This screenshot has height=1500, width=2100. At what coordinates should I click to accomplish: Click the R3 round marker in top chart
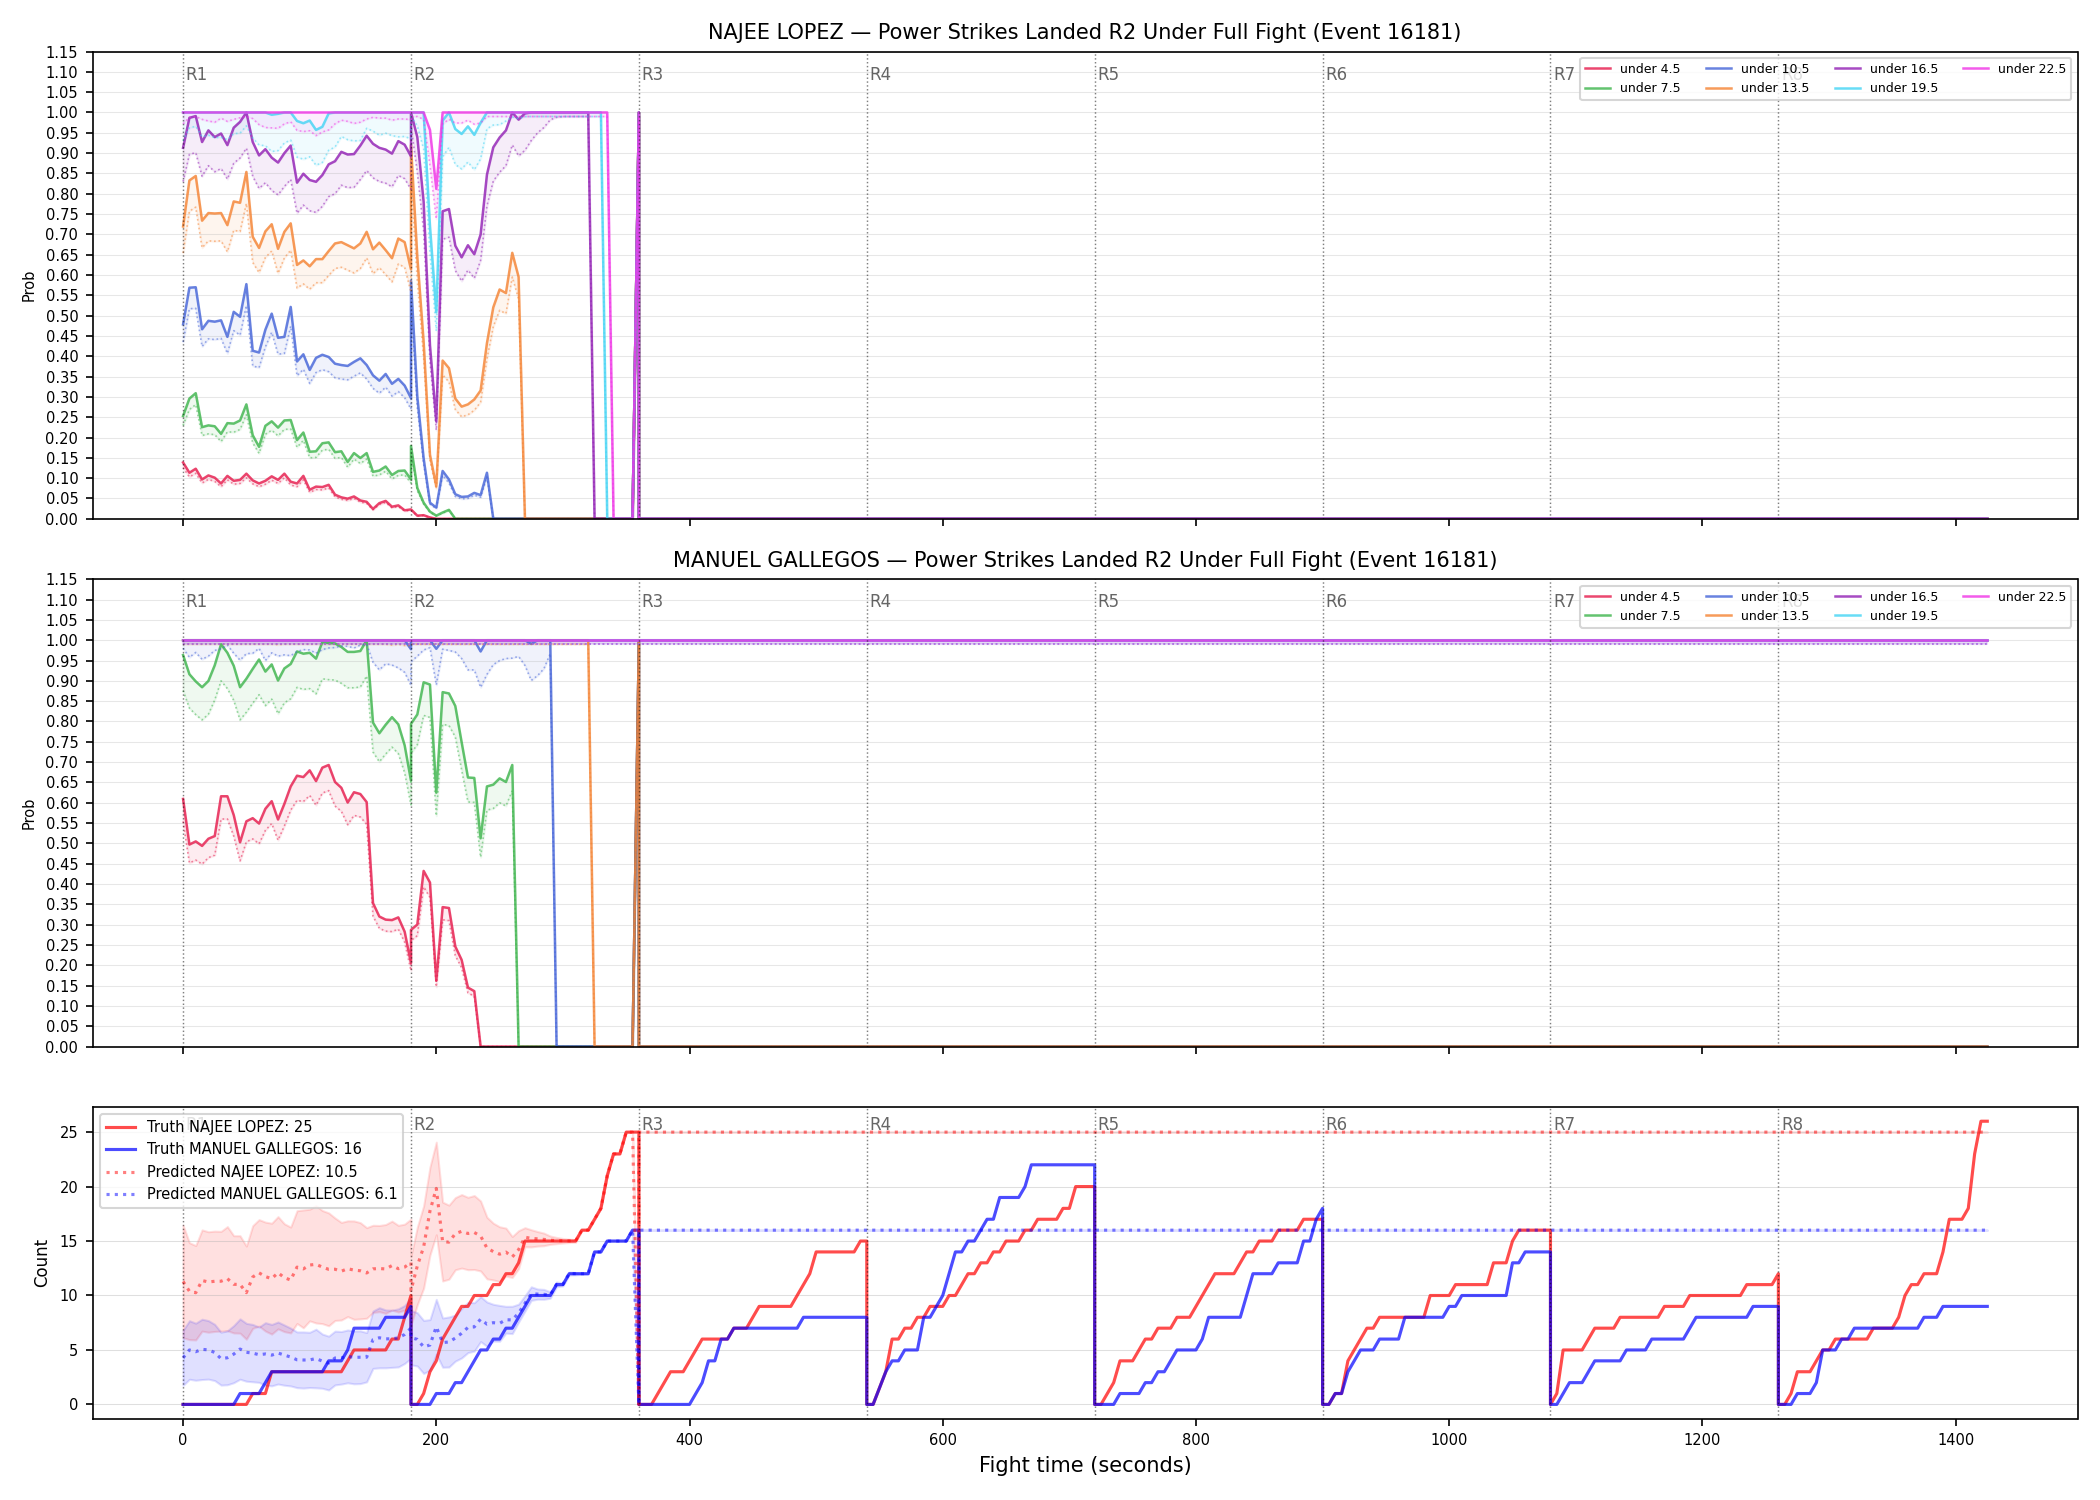[x=652, y=74]
